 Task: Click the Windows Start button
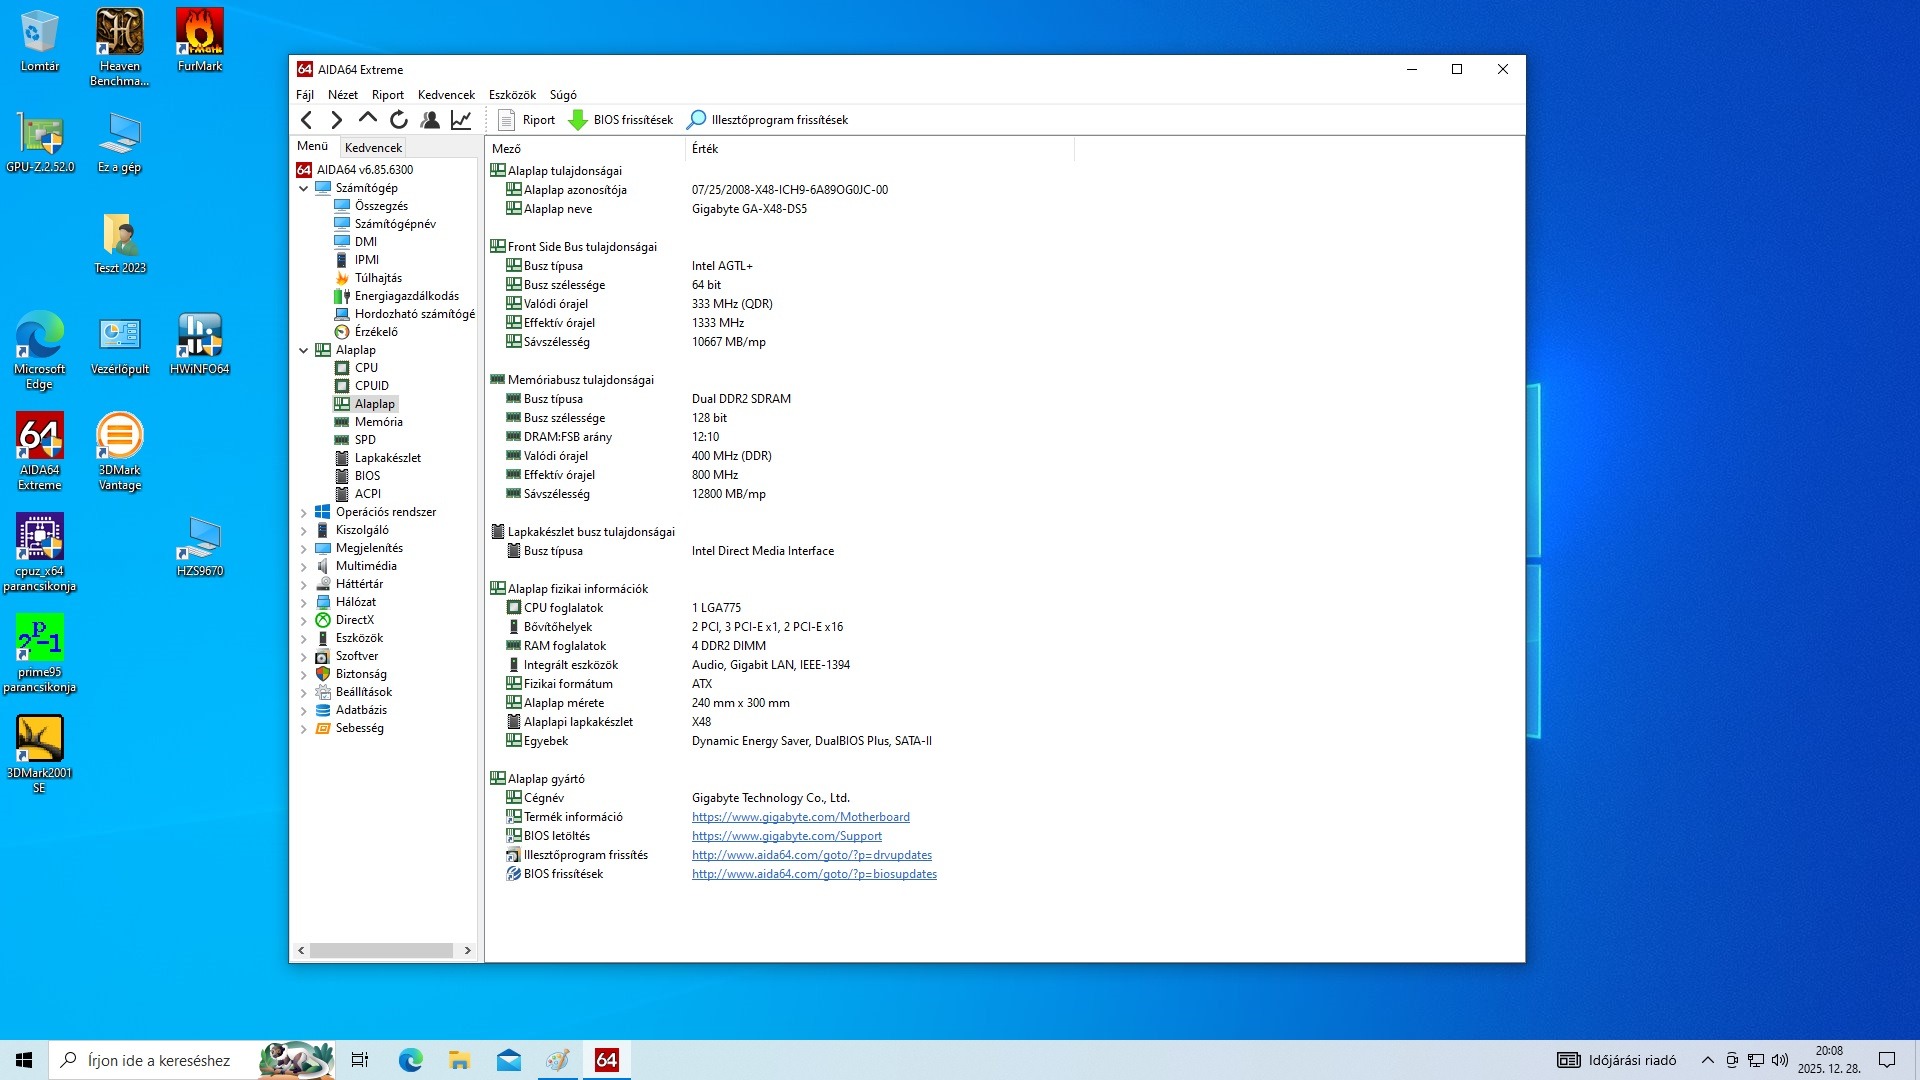click(24, 1060)
